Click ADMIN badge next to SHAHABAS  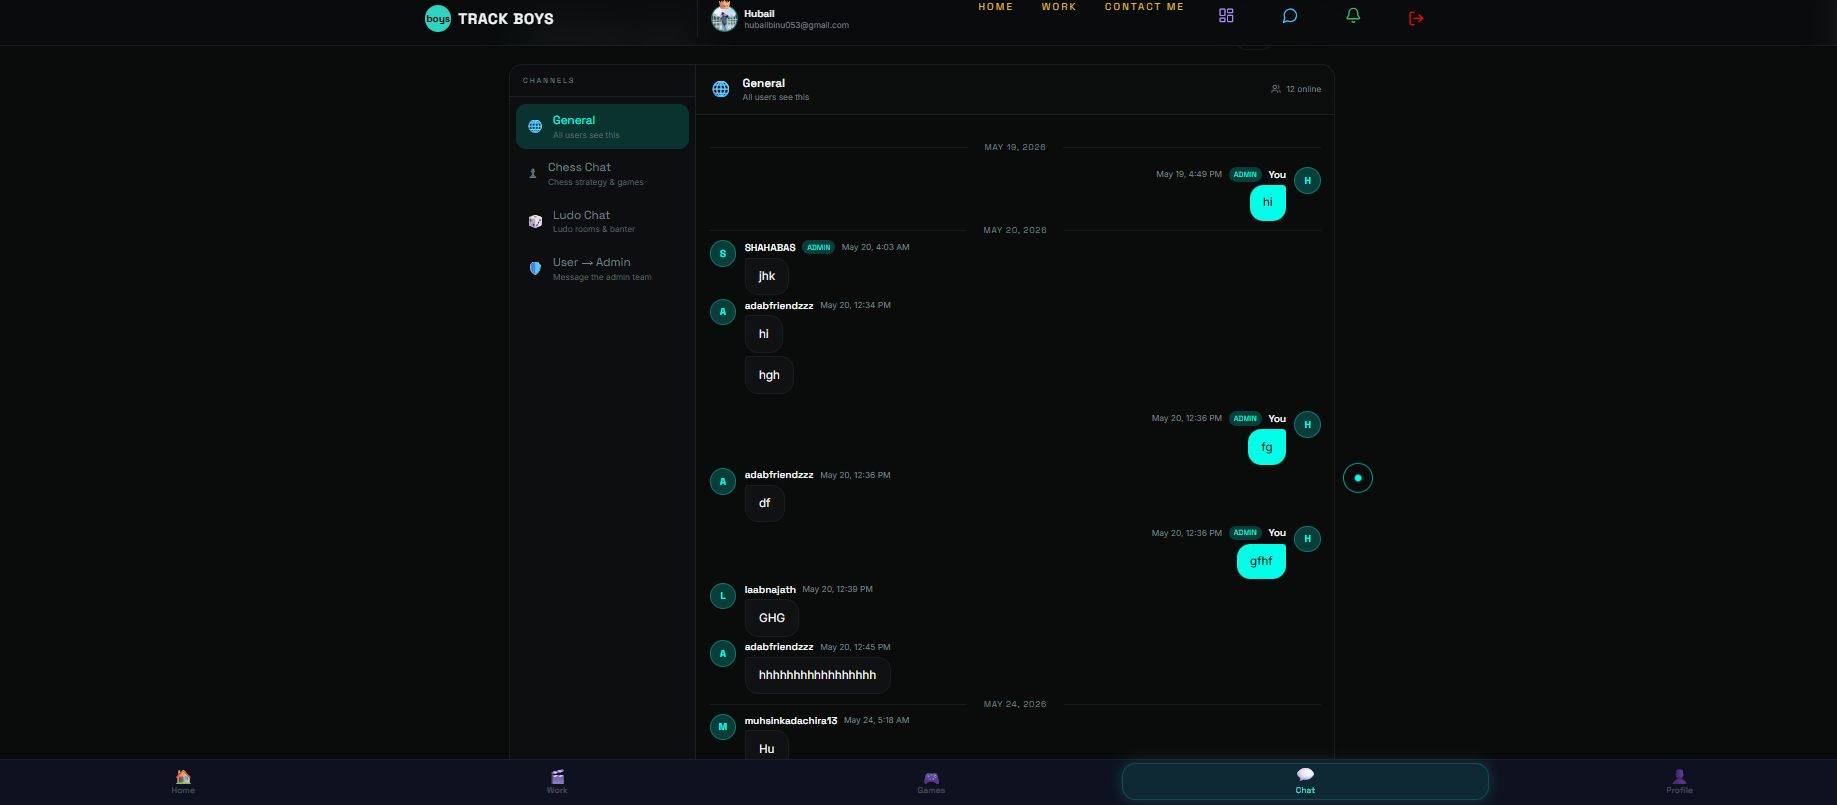[819, 247]
